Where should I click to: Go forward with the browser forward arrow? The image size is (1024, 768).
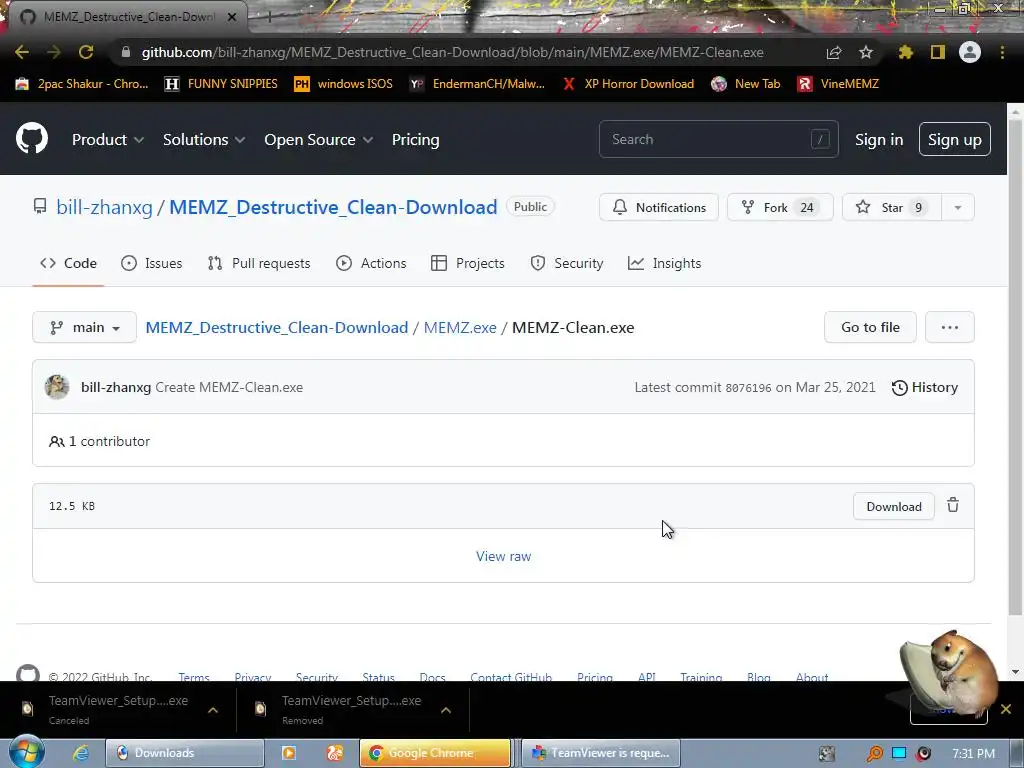pos(54,52)
